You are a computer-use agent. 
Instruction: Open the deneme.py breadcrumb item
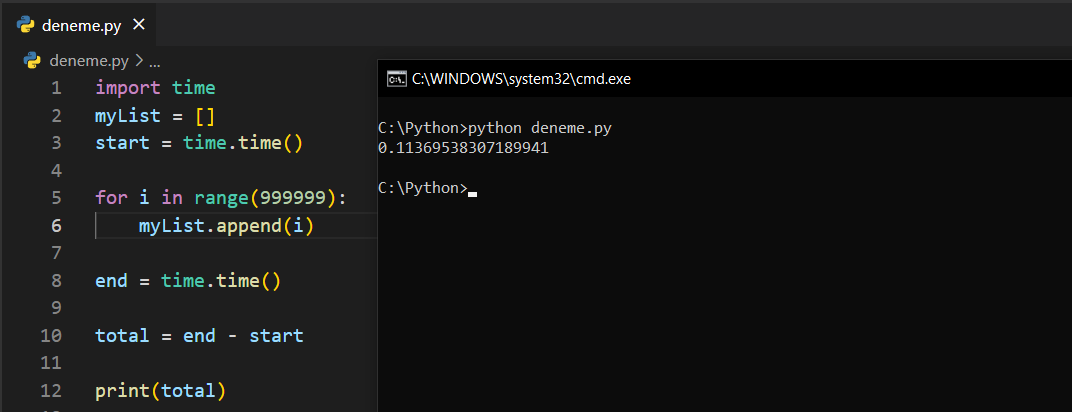pos(89,60)
